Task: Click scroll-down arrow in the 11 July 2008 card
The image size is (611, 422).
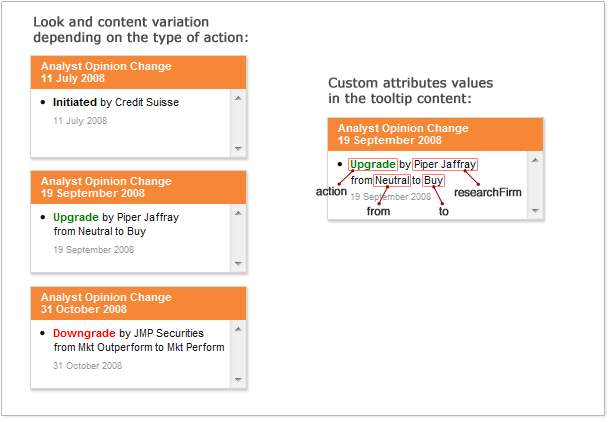Action: tap(238, 148)
